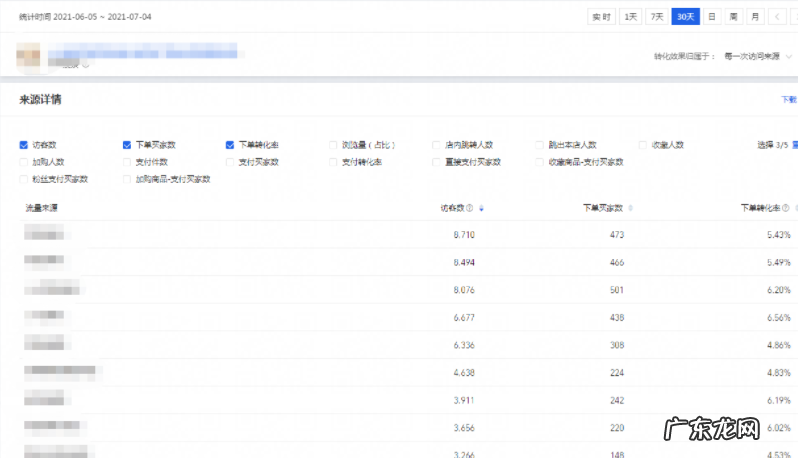The width and height of the screenshot is (798, 458).
Task: Open the 下单转化率 help tooltip icon
Action: point(786,208)
